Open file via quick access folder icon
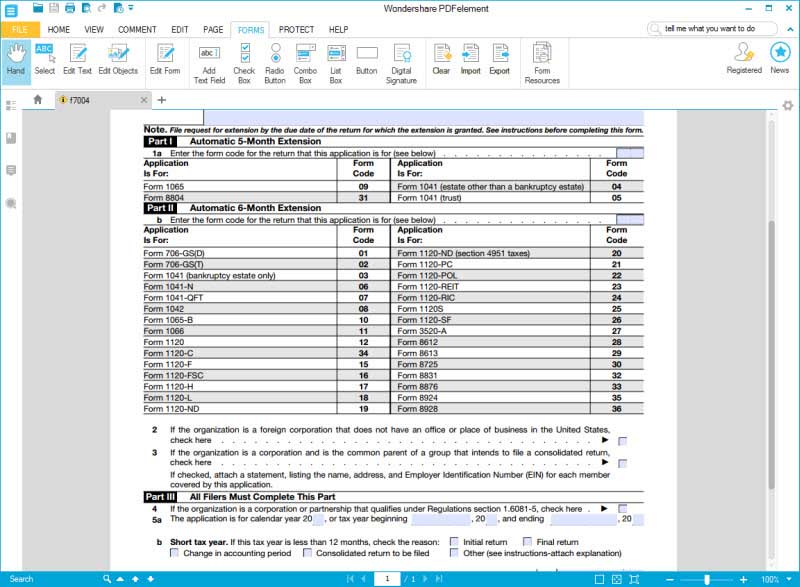The height and width of the screenshot is (587, 800). (38, 8)
